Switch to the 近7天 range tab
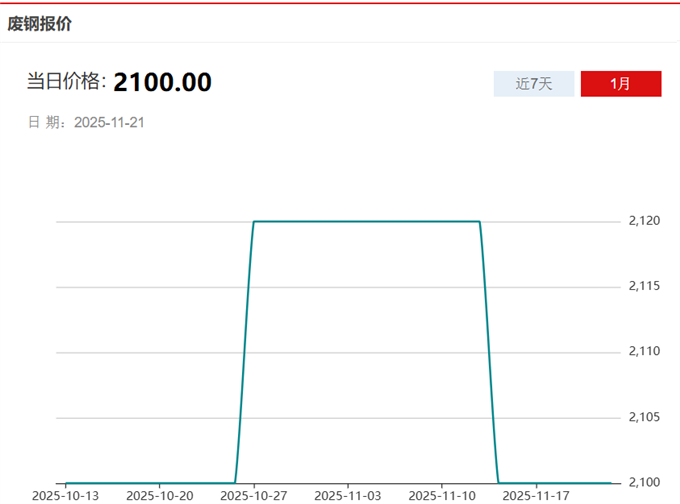Image resolution: width=680 pixels, height=504 pixels. (533, 84)
